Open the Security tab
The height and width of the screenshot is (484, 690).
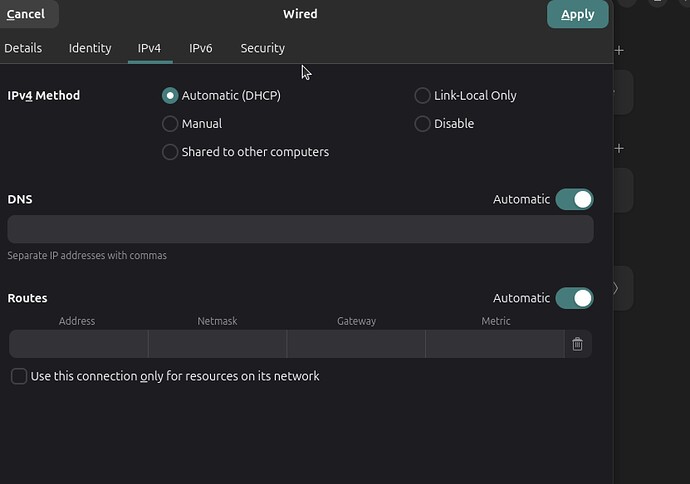pos(263,48)
